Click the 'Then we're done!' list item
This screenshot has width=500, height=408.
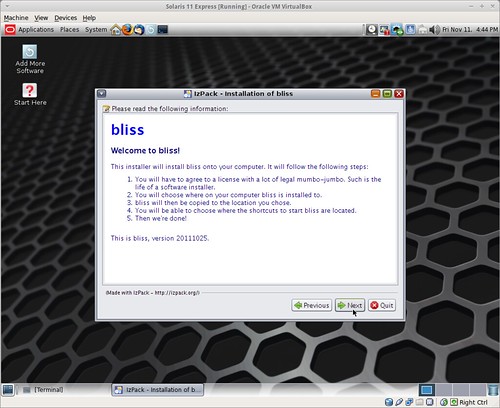click(161, 218)
